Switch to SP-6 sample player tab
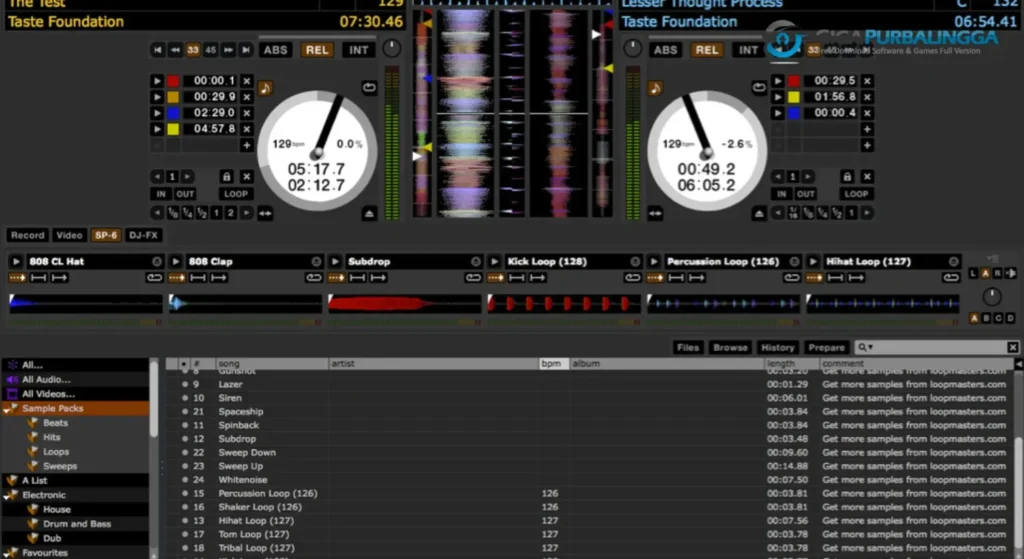1024x559 pixels. pos(105,235)
